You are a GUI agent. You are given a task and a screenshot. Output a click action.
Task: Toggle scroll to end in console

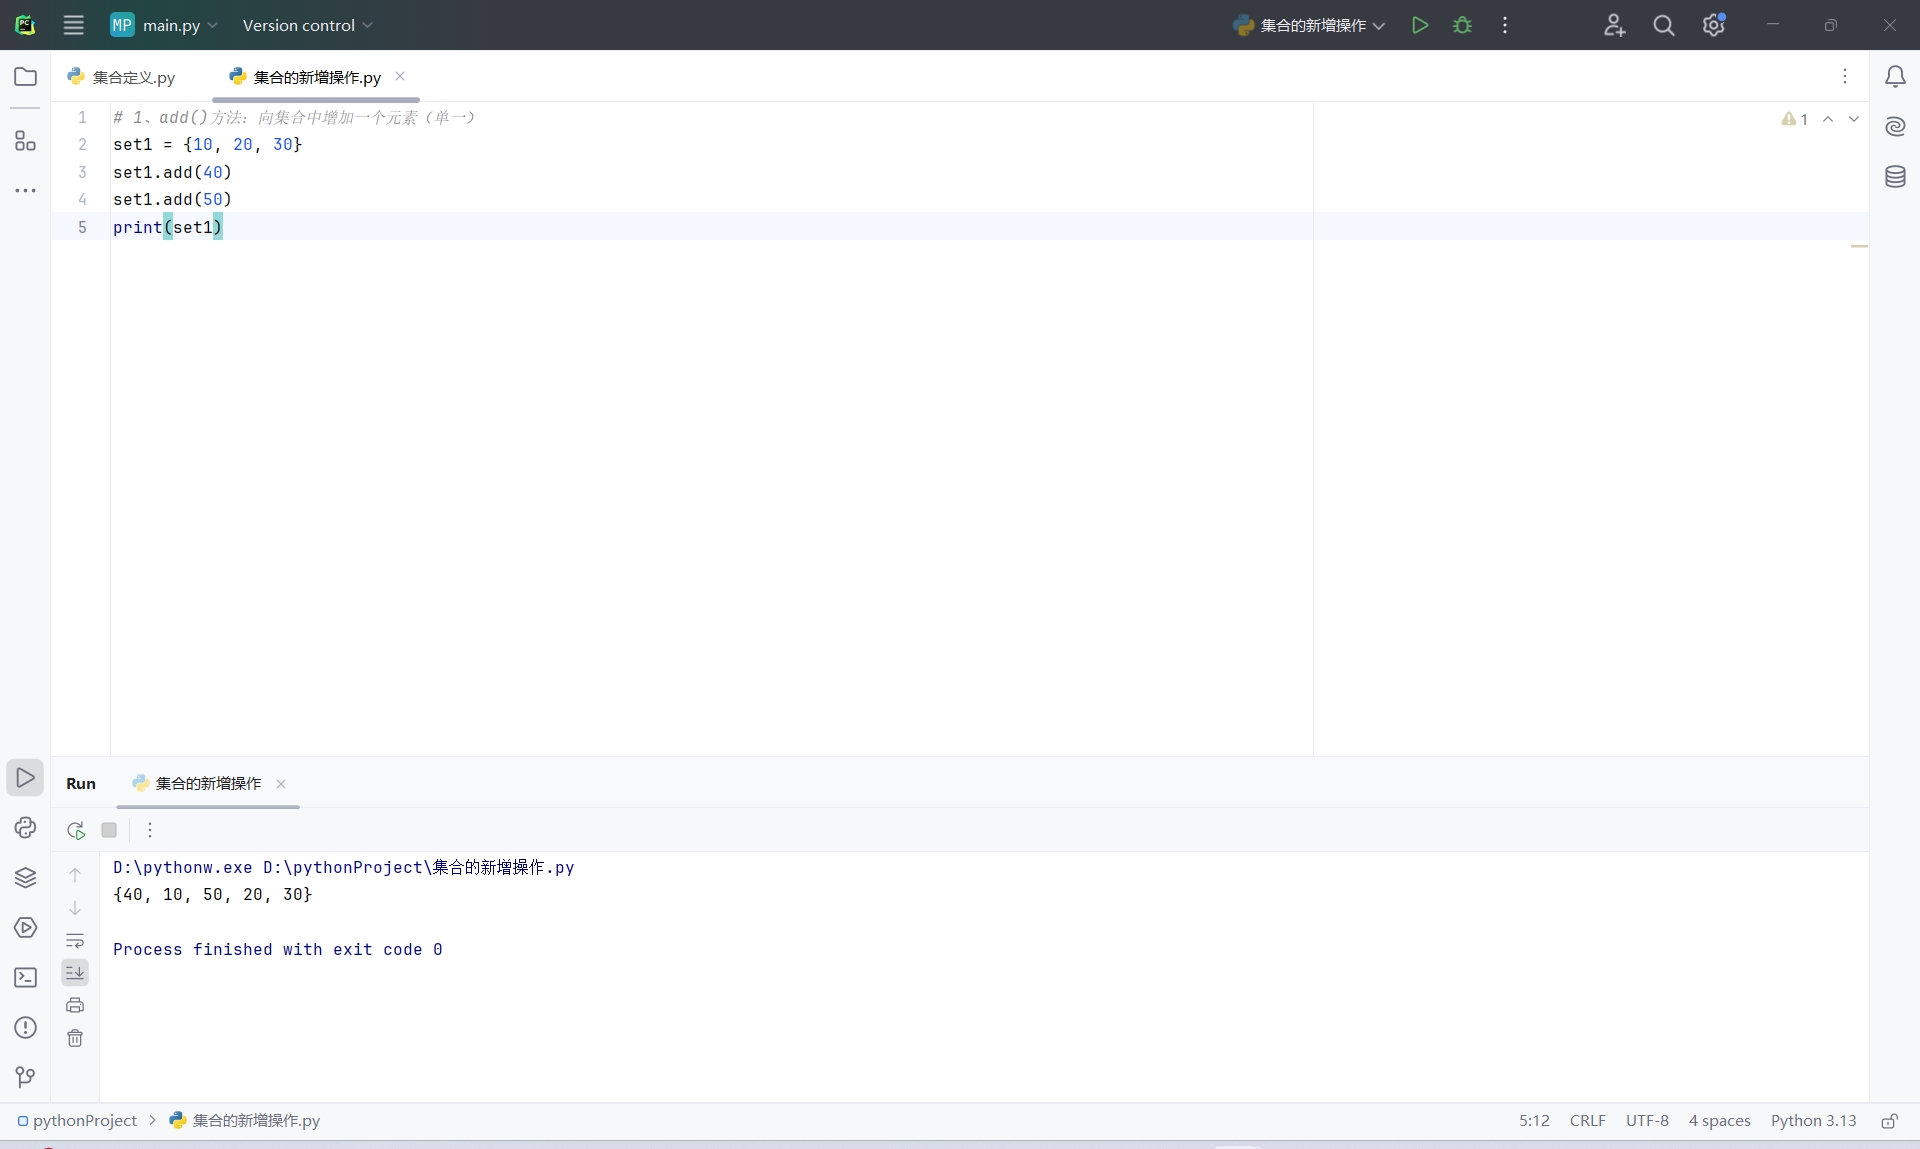(x=75, y=972)
